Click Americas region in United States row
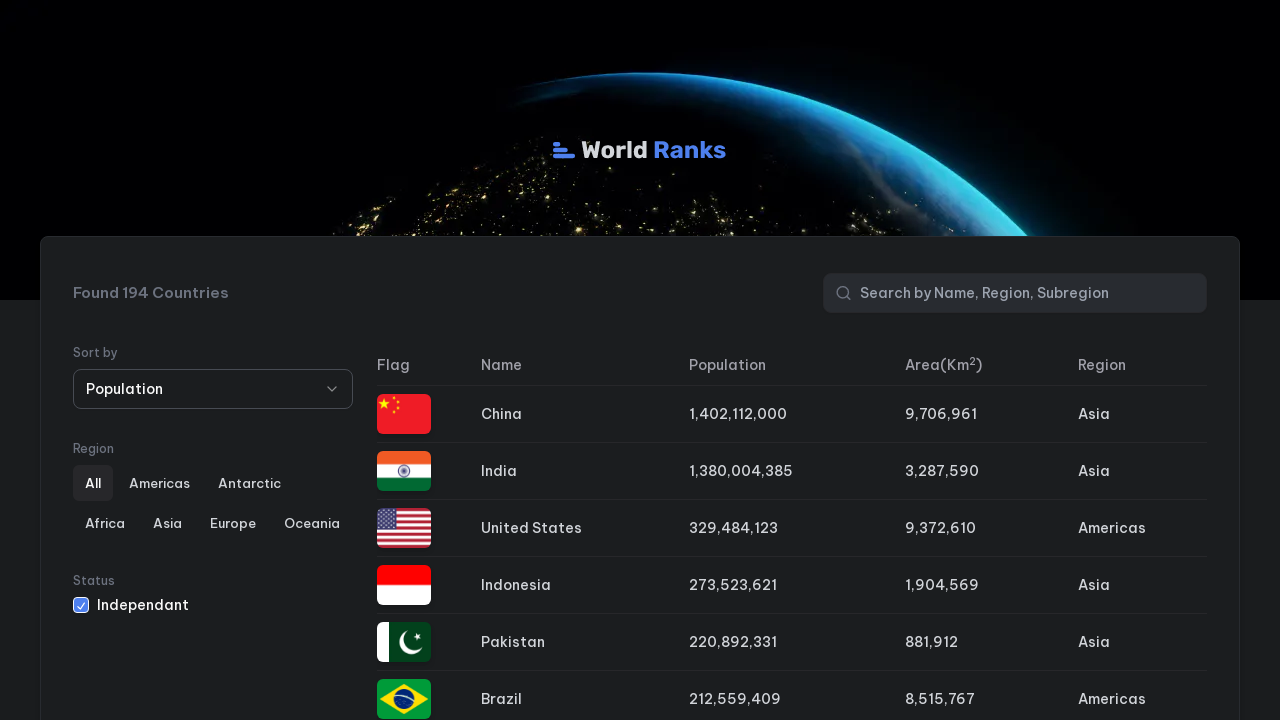This screenshot has height=720, width=1280. [1112, 528]
